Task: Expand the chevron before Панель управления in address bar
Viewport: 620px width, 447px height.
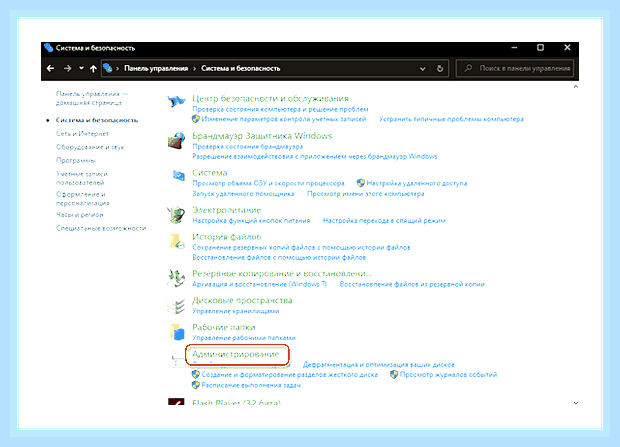Action: pyautogui.click(x=117, y=68)
